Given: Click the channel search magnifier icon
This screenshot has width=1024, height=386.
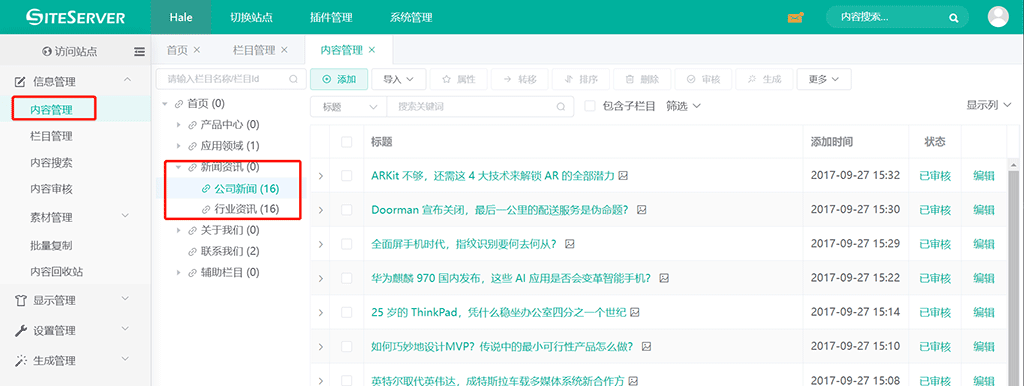Looking at the screenshot, I should [x=293, y=79].
